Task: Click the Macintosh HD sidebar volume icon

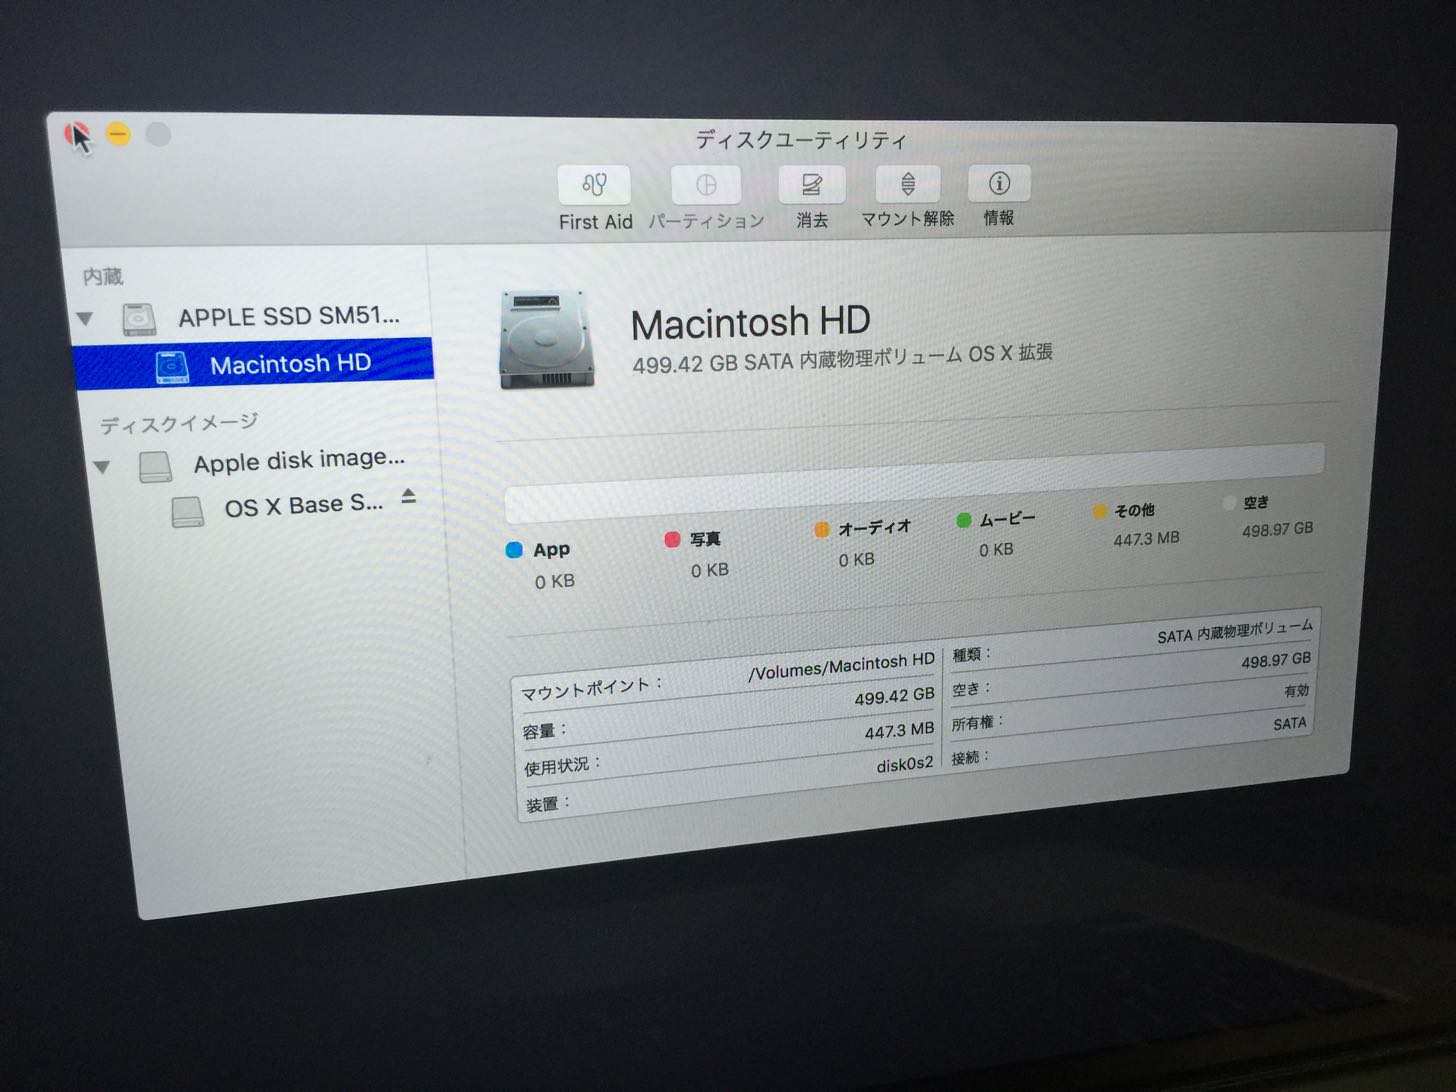Action: [172, 367]
